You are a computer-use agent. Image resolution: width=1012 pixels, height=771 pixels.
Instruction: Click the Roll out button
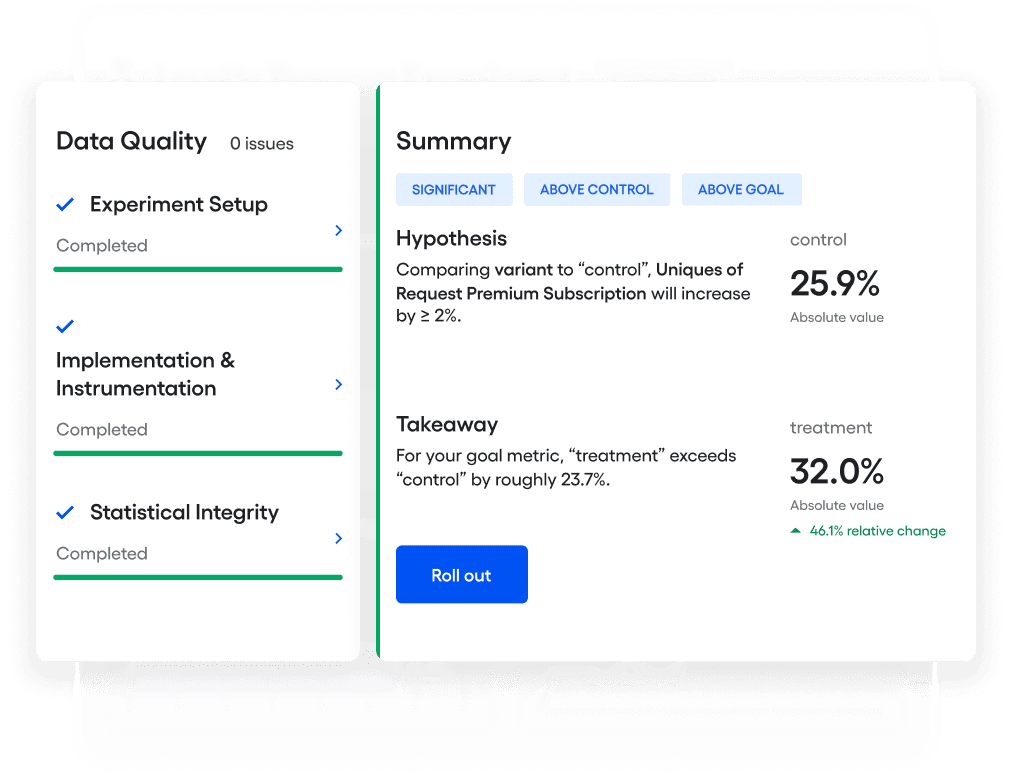click(461, 575)
